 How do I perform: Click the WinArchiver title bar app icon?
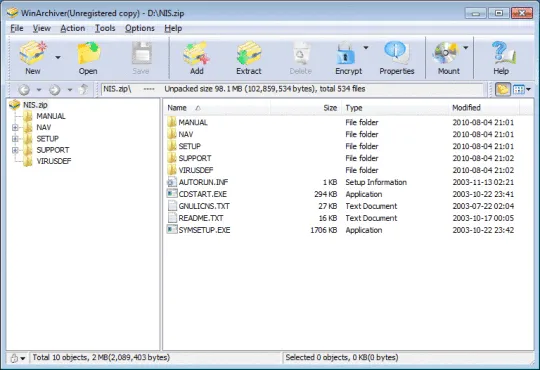(x=12, y=13)
